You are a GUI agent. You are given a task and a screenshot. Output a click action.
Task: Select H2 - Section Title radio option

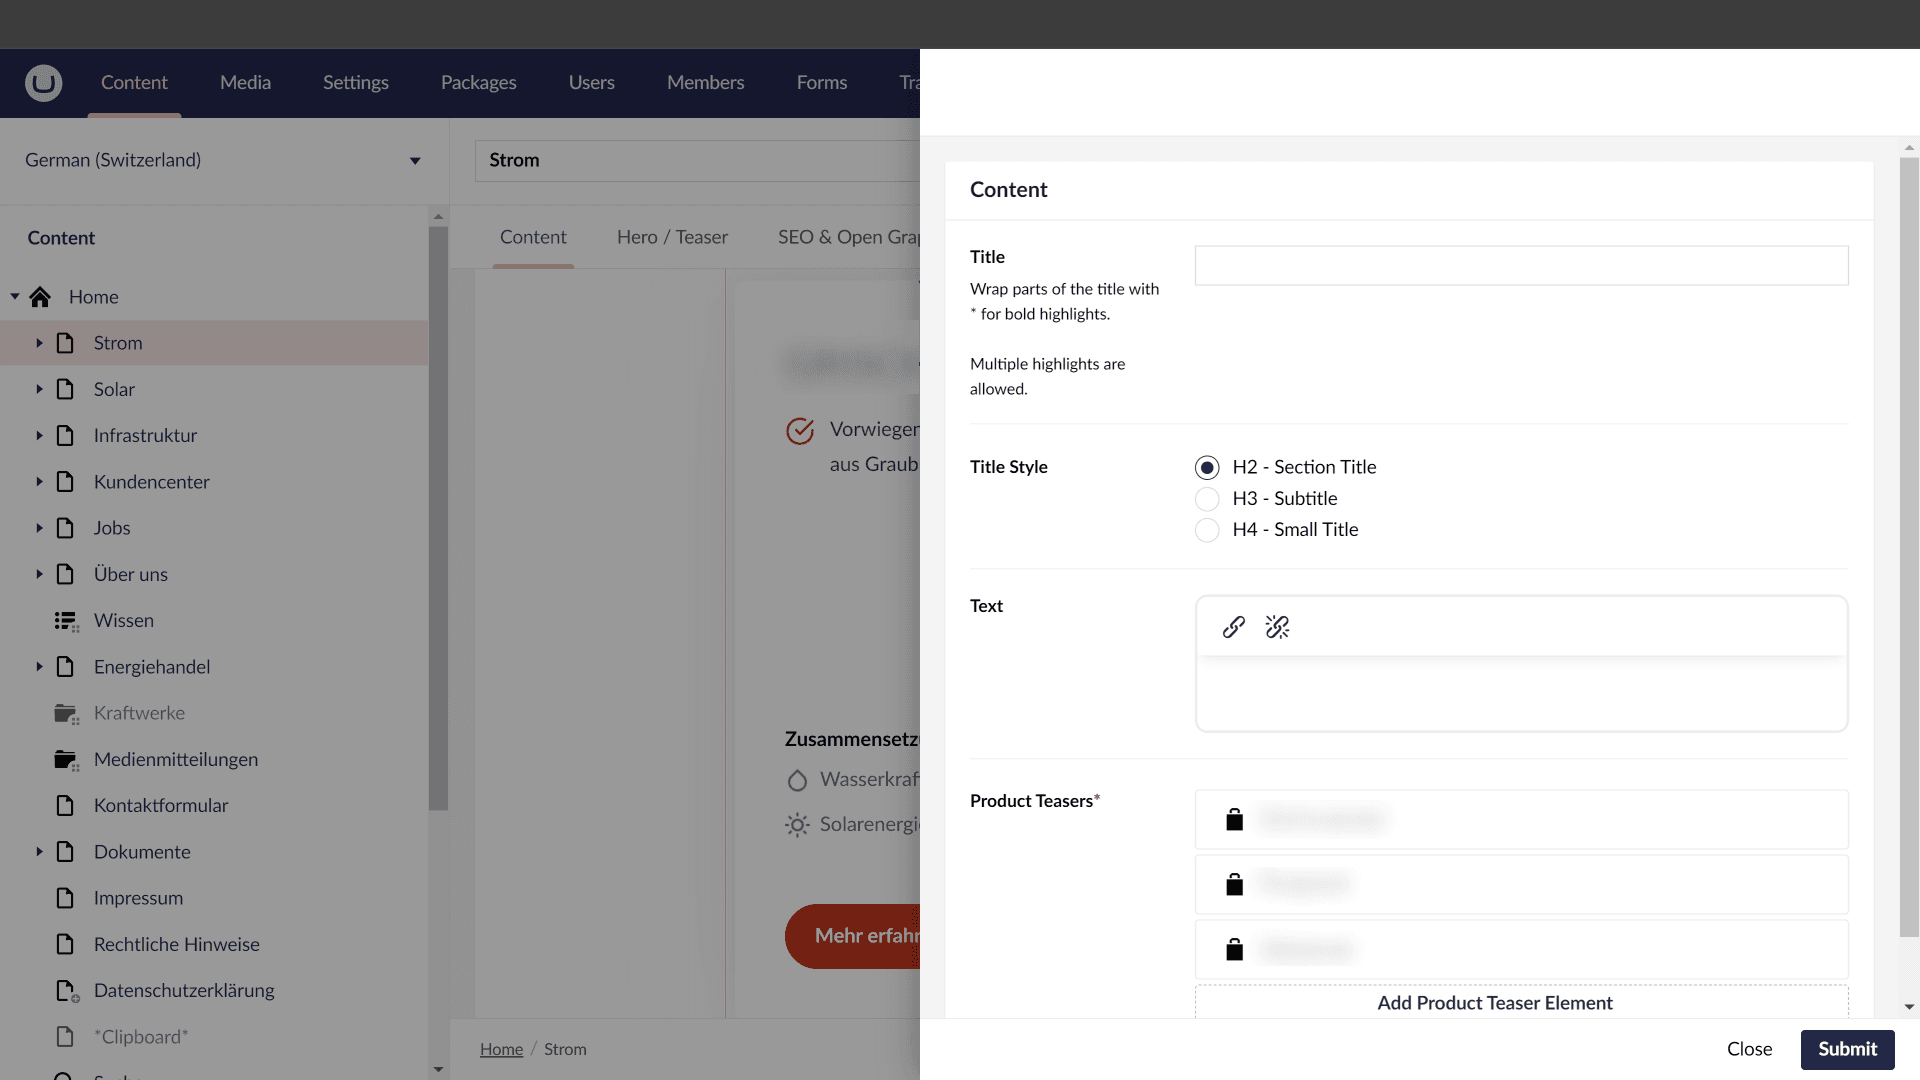1207,467
